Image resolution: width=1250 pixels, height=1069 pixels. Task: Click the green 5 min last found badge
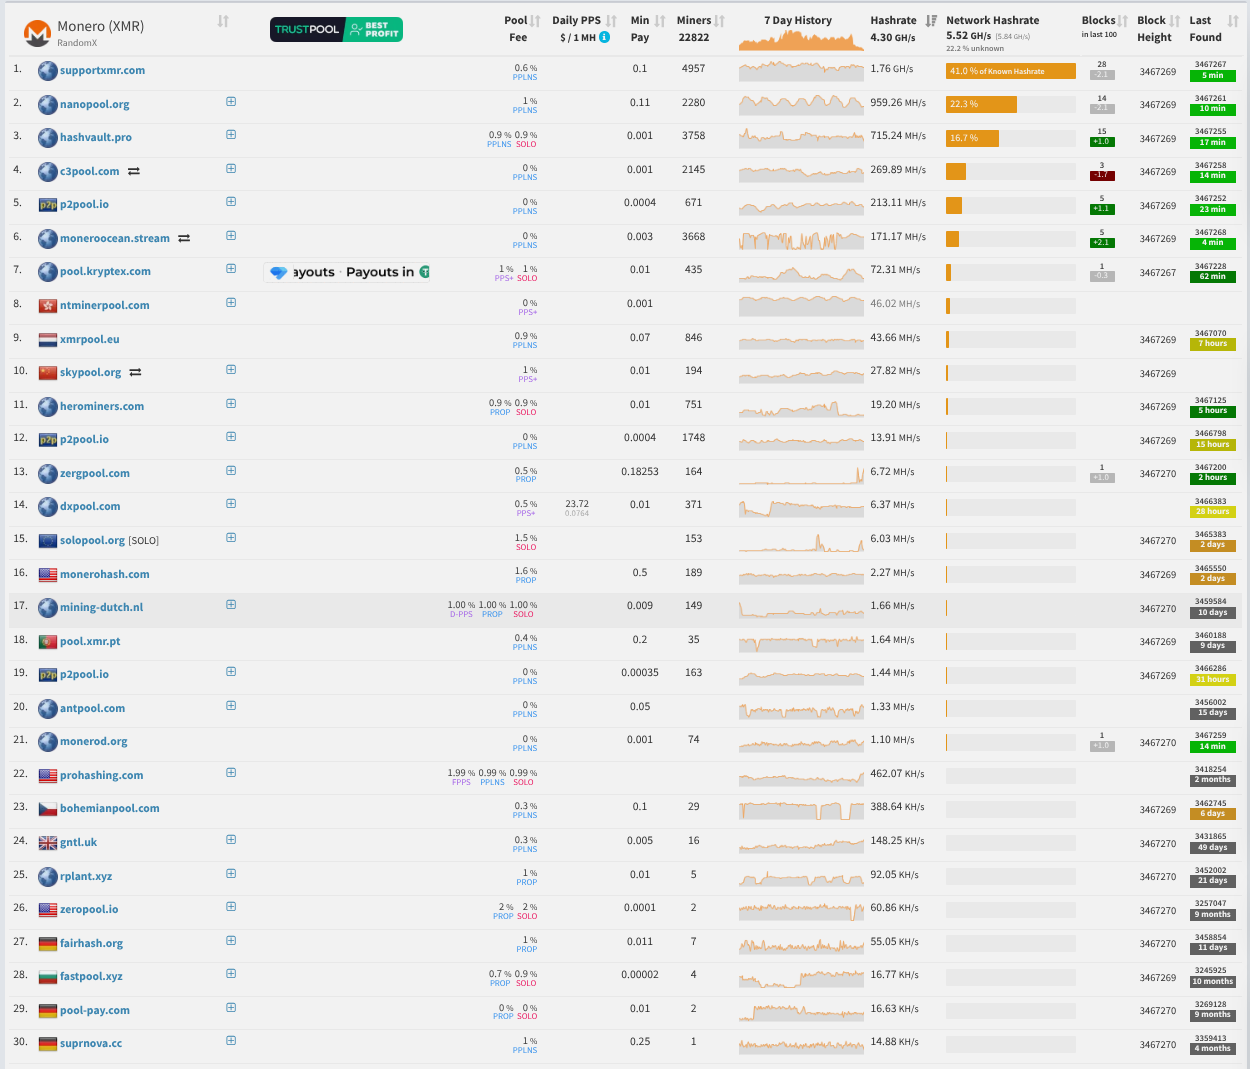coord(1213,76)
